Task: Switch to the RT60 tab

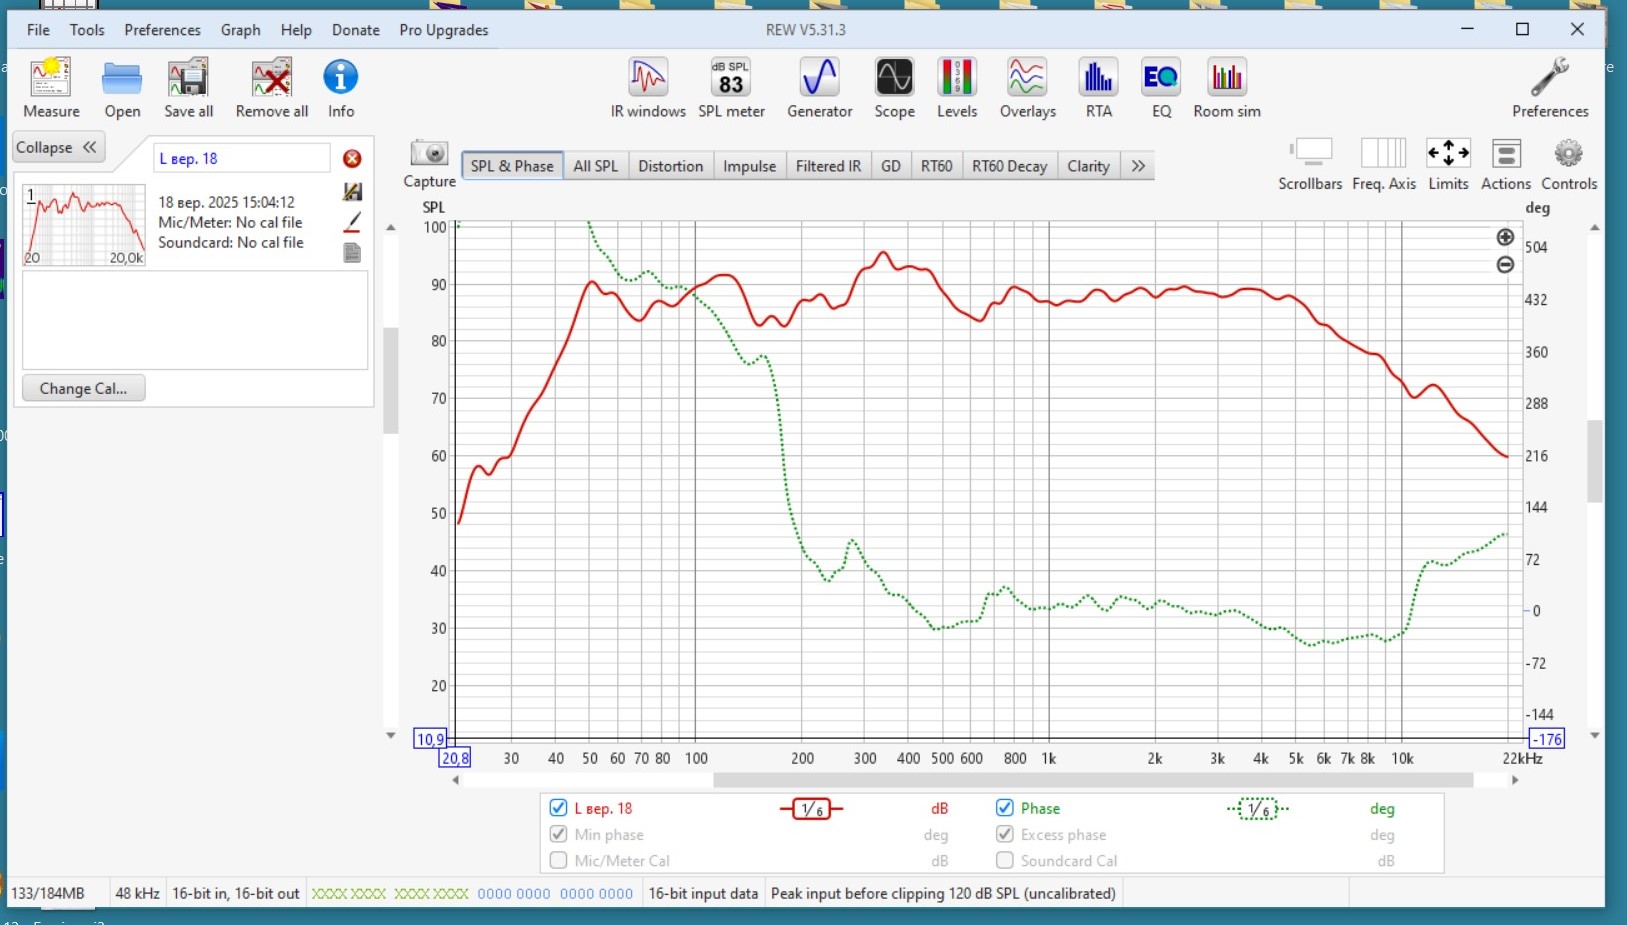Action: (936, 166)
